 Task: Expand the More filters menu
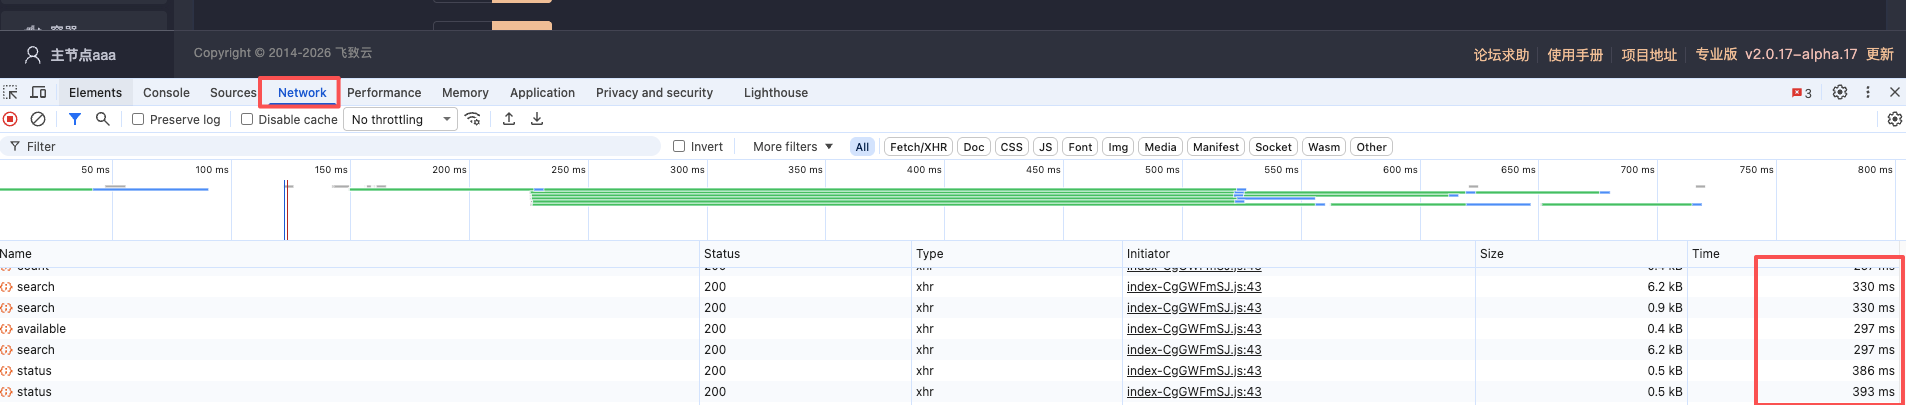coord(792,146)
